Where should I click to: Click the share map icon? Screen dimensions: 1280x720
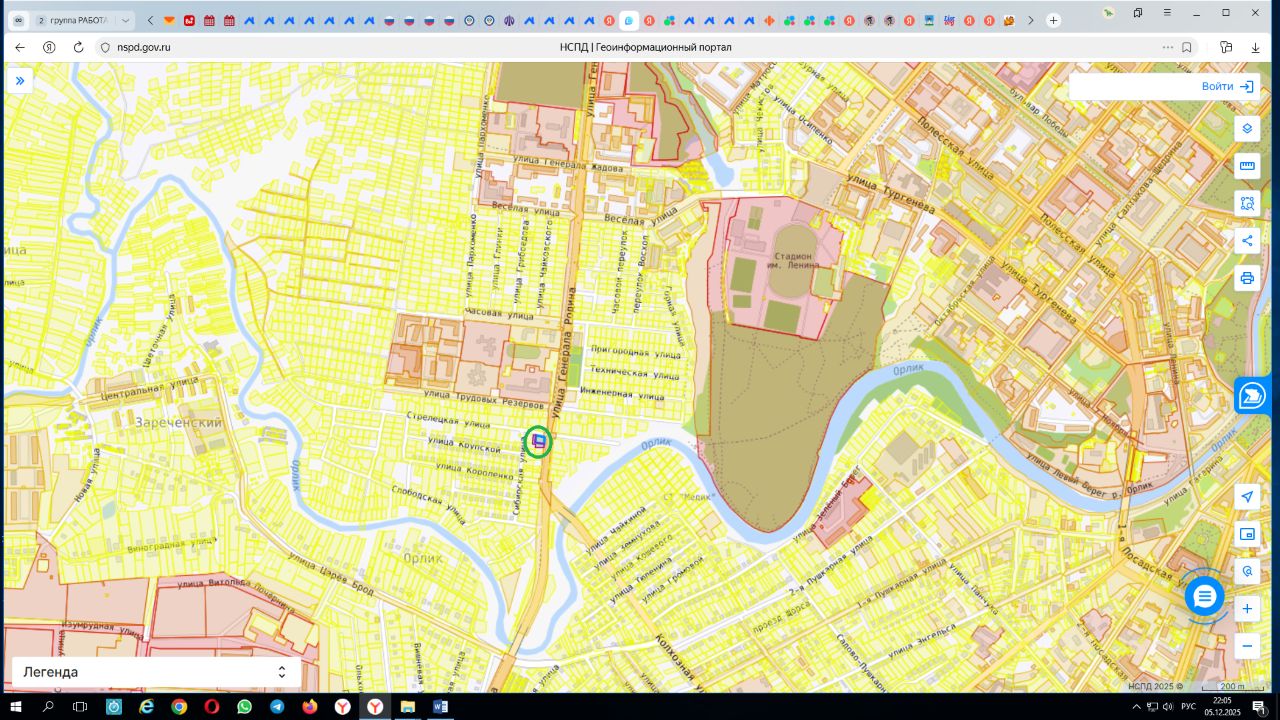coord(1247,241)
